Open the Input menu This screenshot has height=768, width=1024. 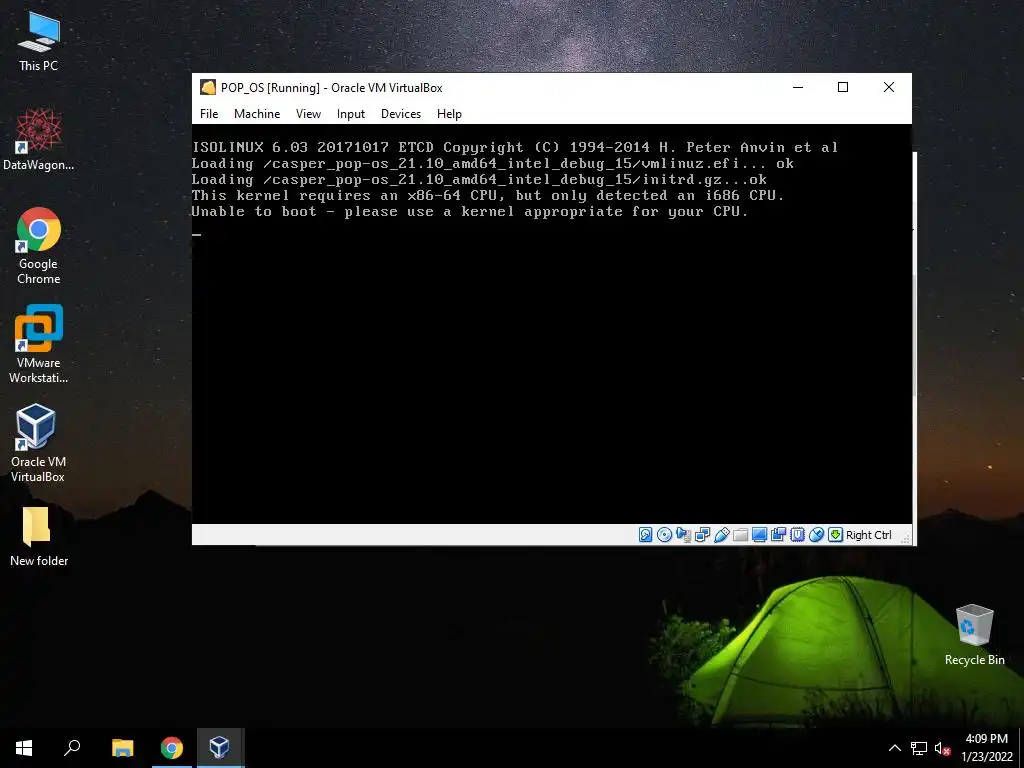[x=351, y=114]
